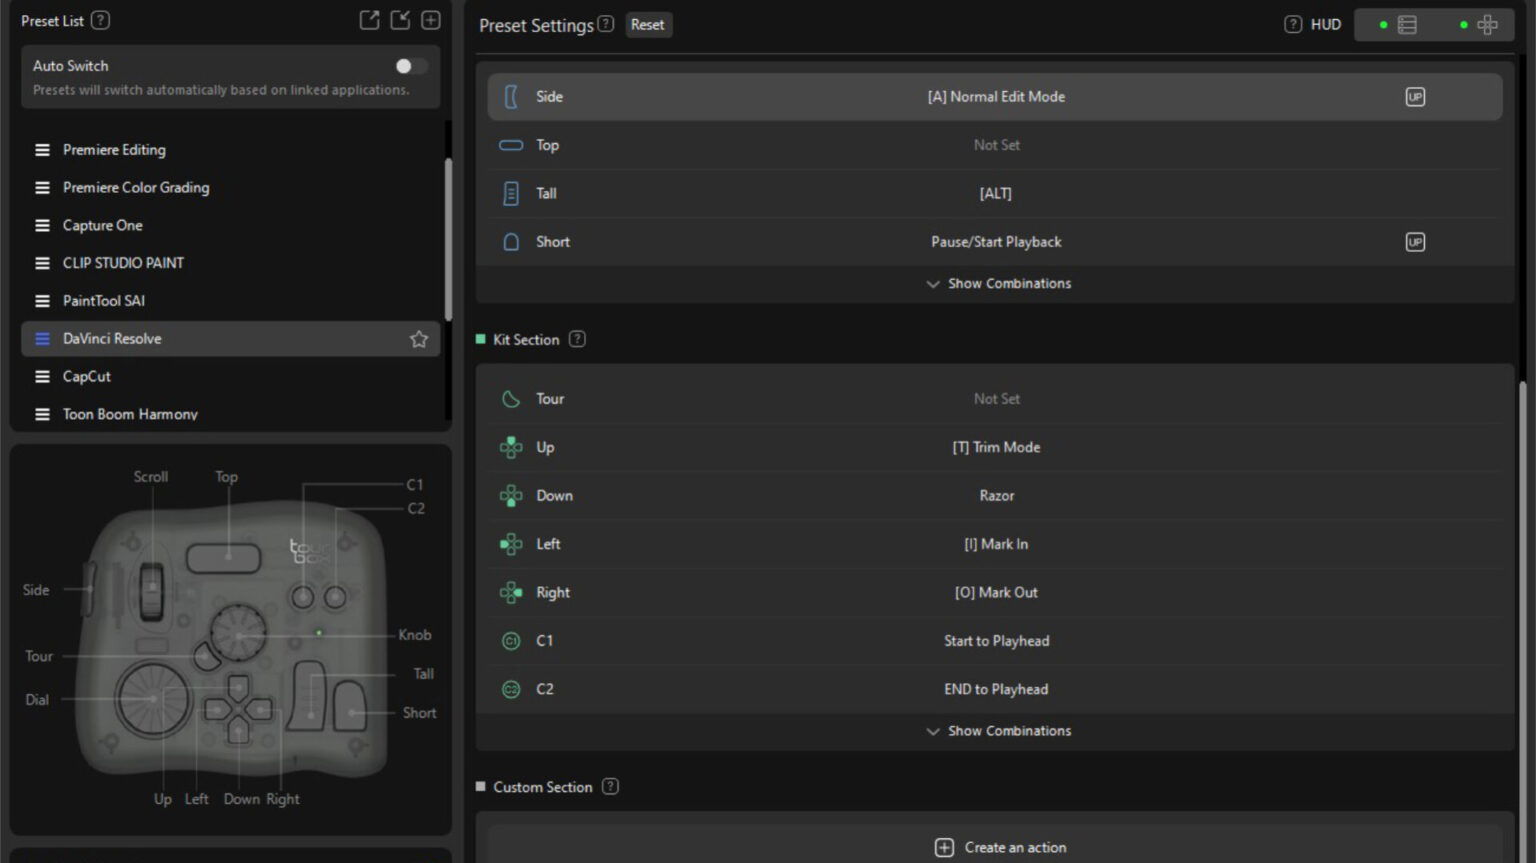Image resolution: width=1536 pixels, height=863 pixels.
Task: Toggle the list-style HUD indicator
Action: pyautogui.click(x=1406, y=24)
